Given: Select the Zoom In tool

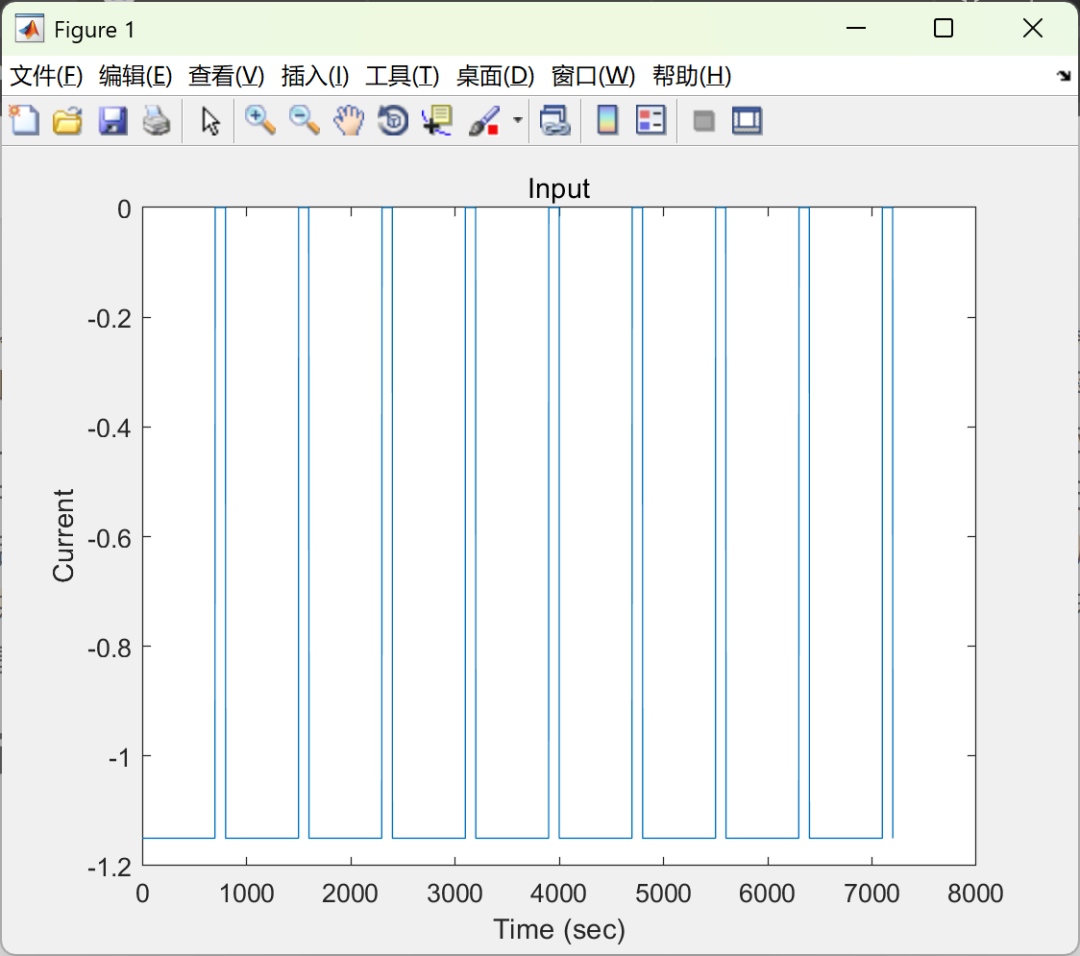Looking at the screenshot, I should tap(259, 120).
